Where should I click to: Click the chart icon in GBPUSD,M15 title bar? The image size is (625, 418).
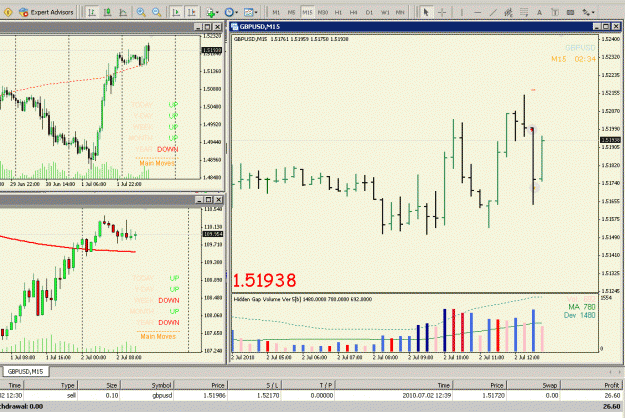point(234,26)
